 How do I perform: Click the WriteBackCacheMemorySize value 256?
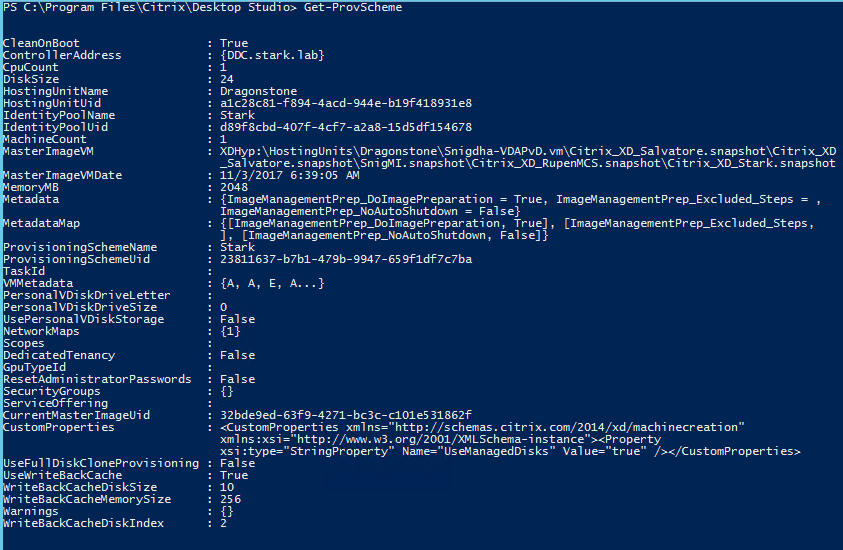(x=231, y=499)
